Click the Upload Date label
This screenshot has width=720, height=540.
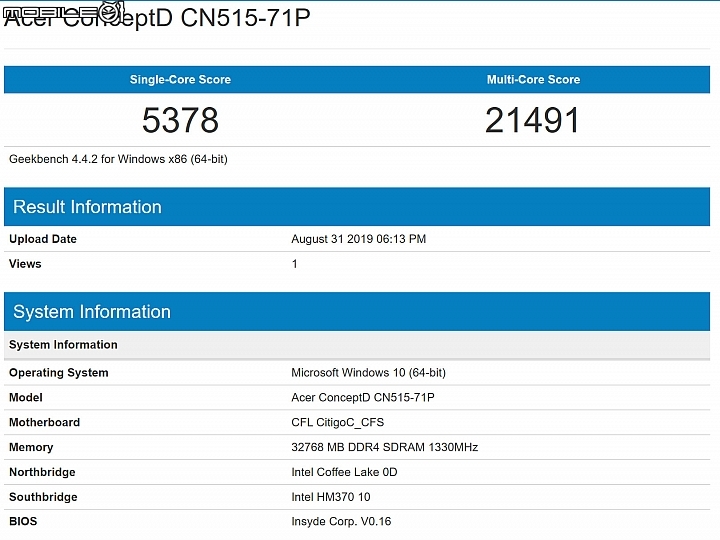click(43, 239)
